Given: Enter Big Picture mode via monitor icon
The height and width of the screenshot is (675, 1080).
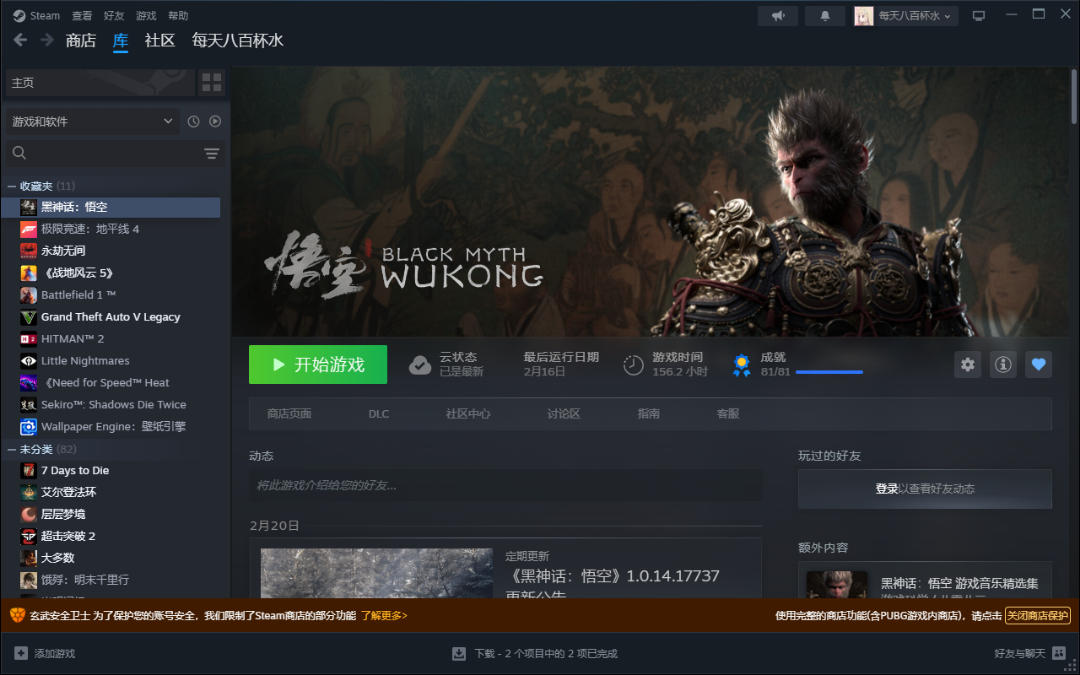Looking at the screenshot, I should tap(979, 16).
